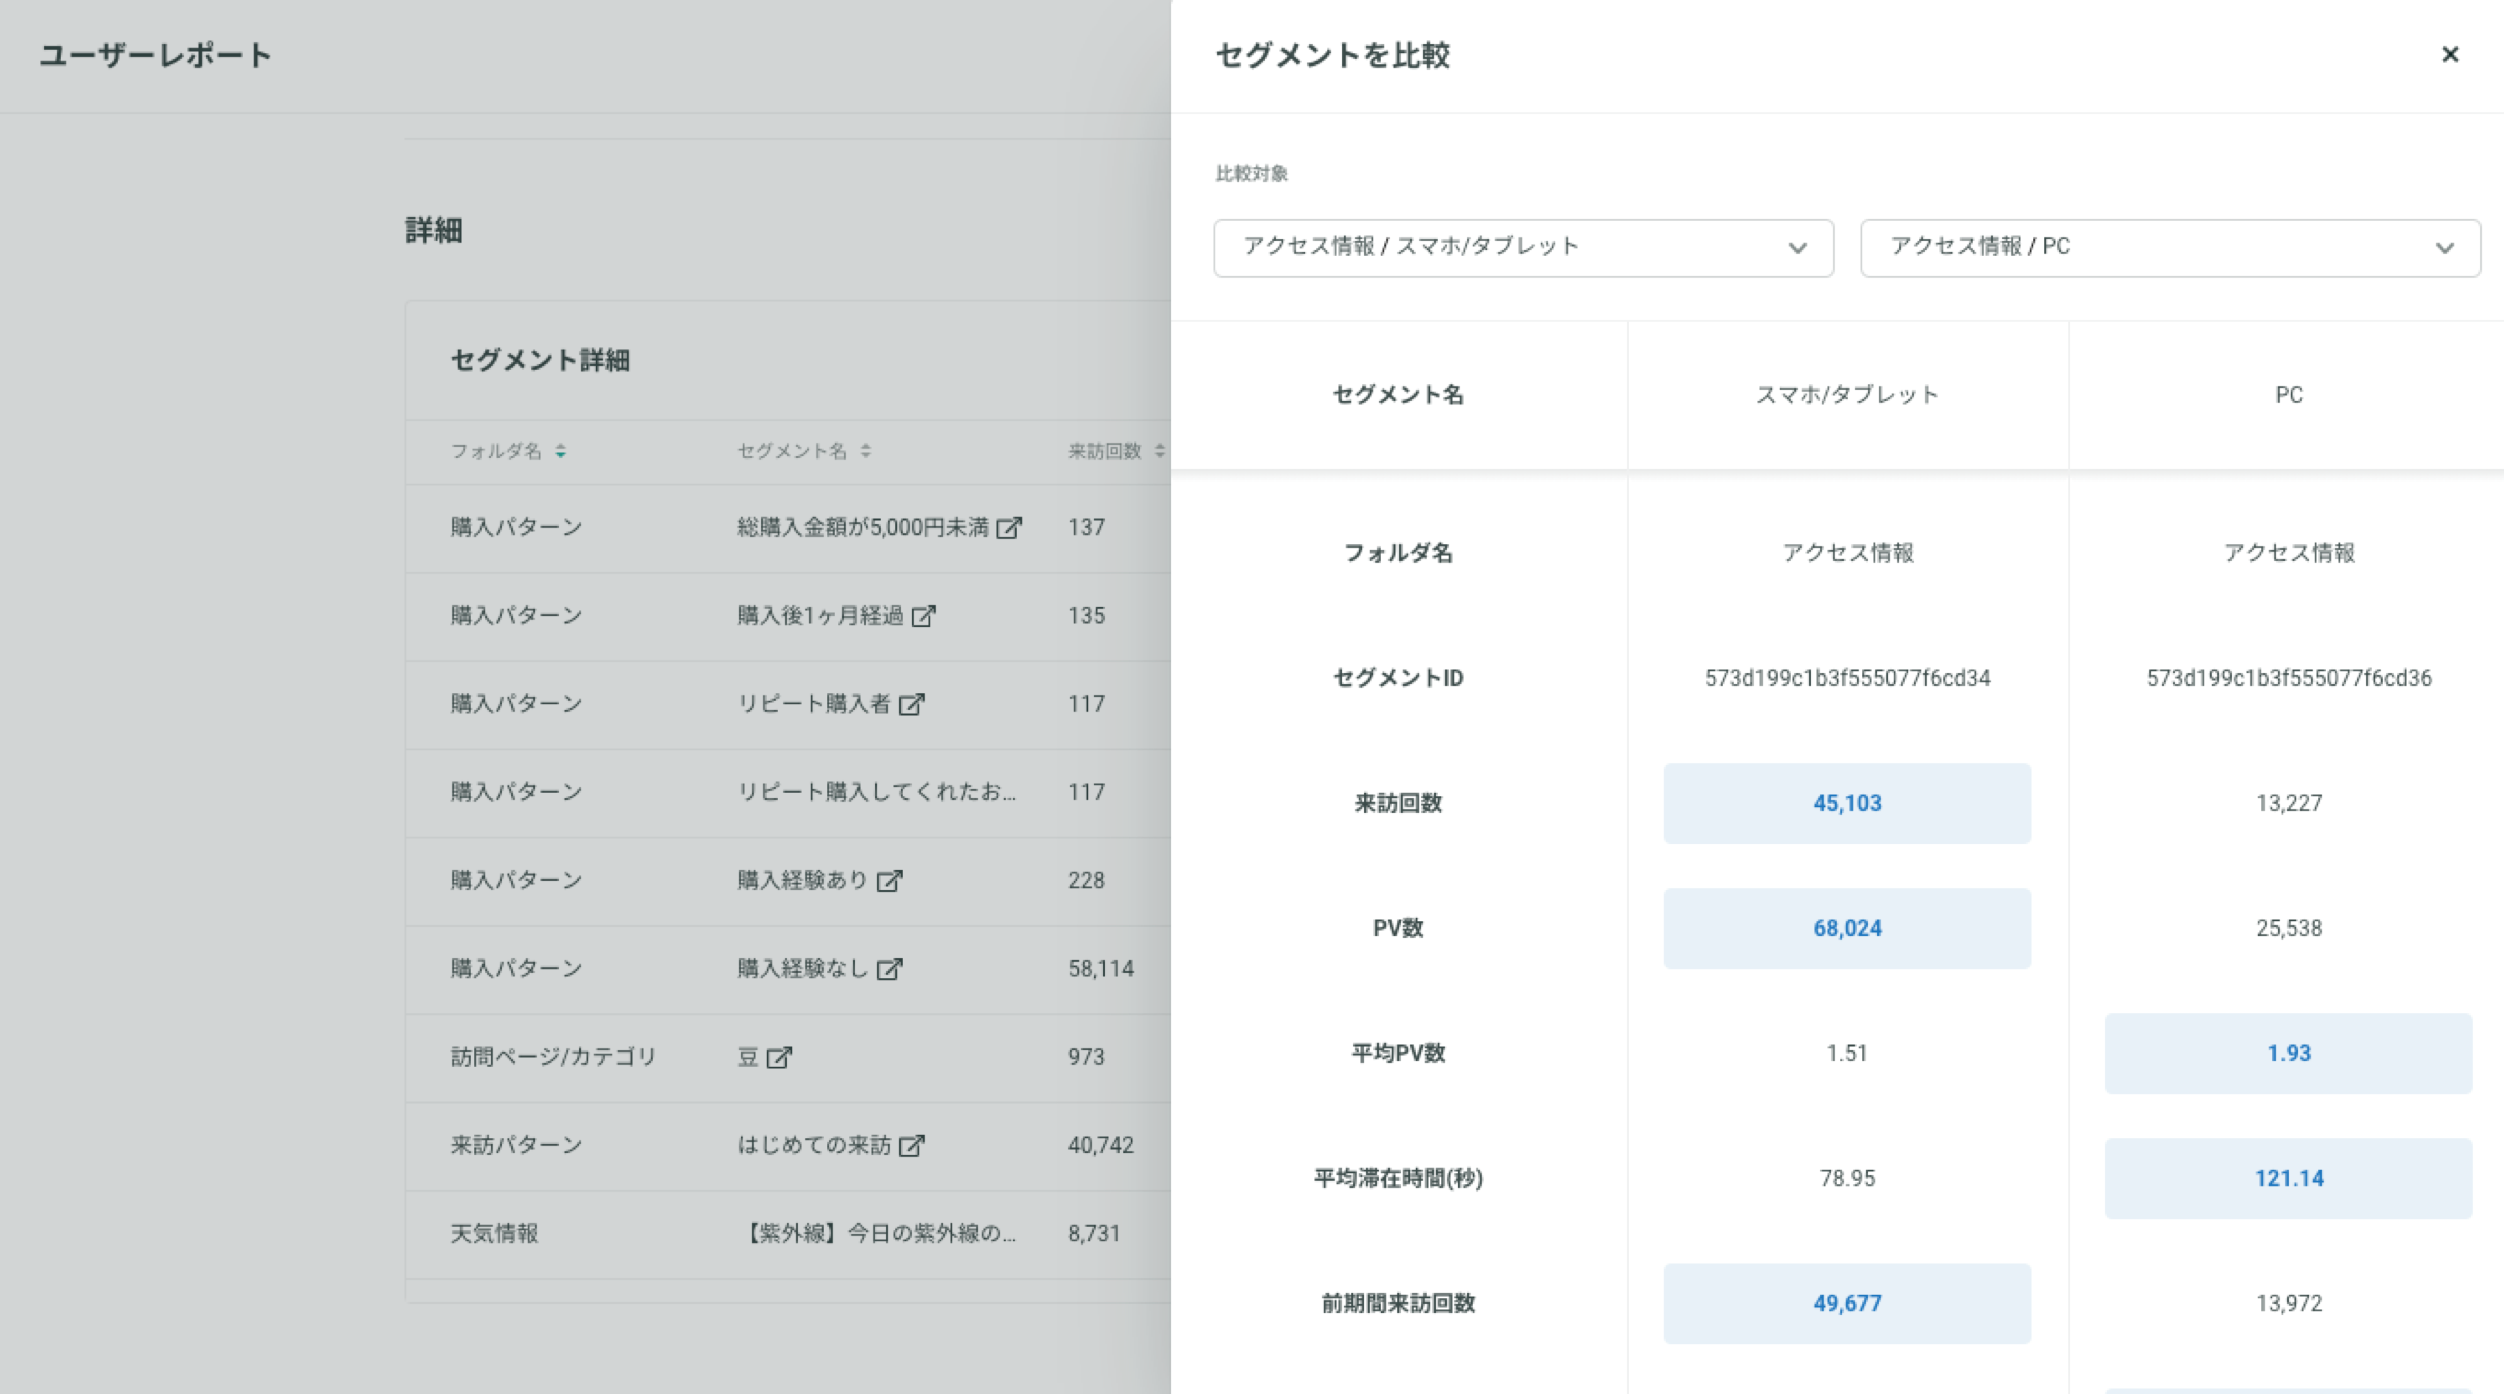Click the highlighted 121.14 stay time value
Image resolution: width=2504 pixels, height=1394 pixels.
click(x=2288, y=1178)
